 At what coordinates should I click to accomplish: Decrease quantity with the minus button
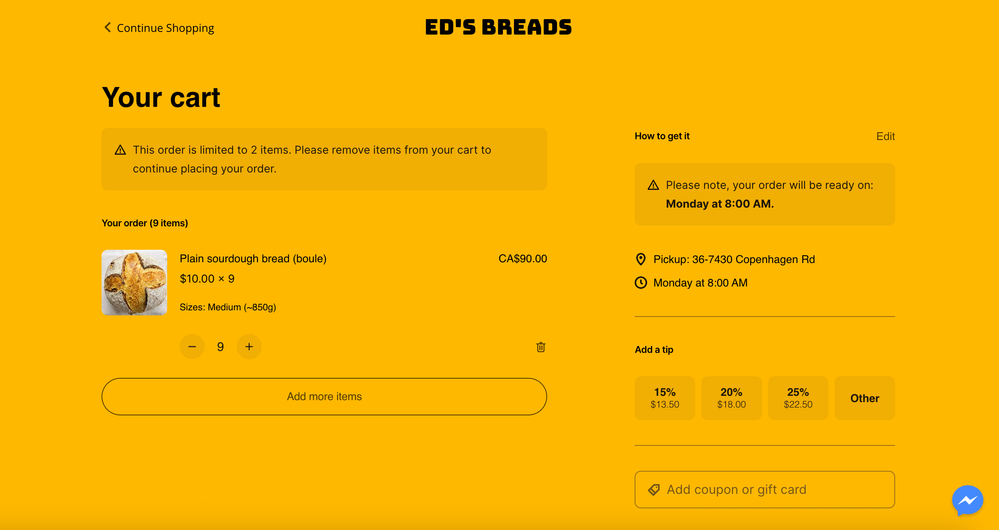point(192,347)
